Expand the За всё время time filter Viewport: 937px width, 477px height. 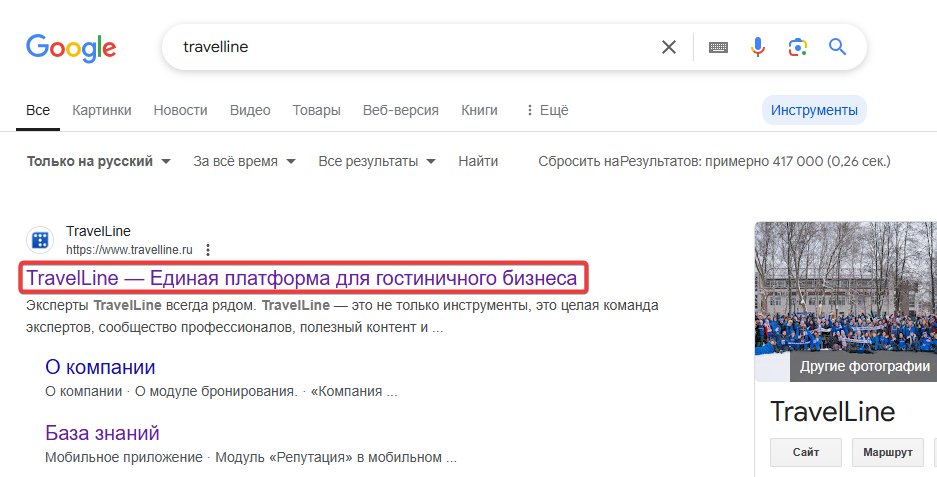244,161
